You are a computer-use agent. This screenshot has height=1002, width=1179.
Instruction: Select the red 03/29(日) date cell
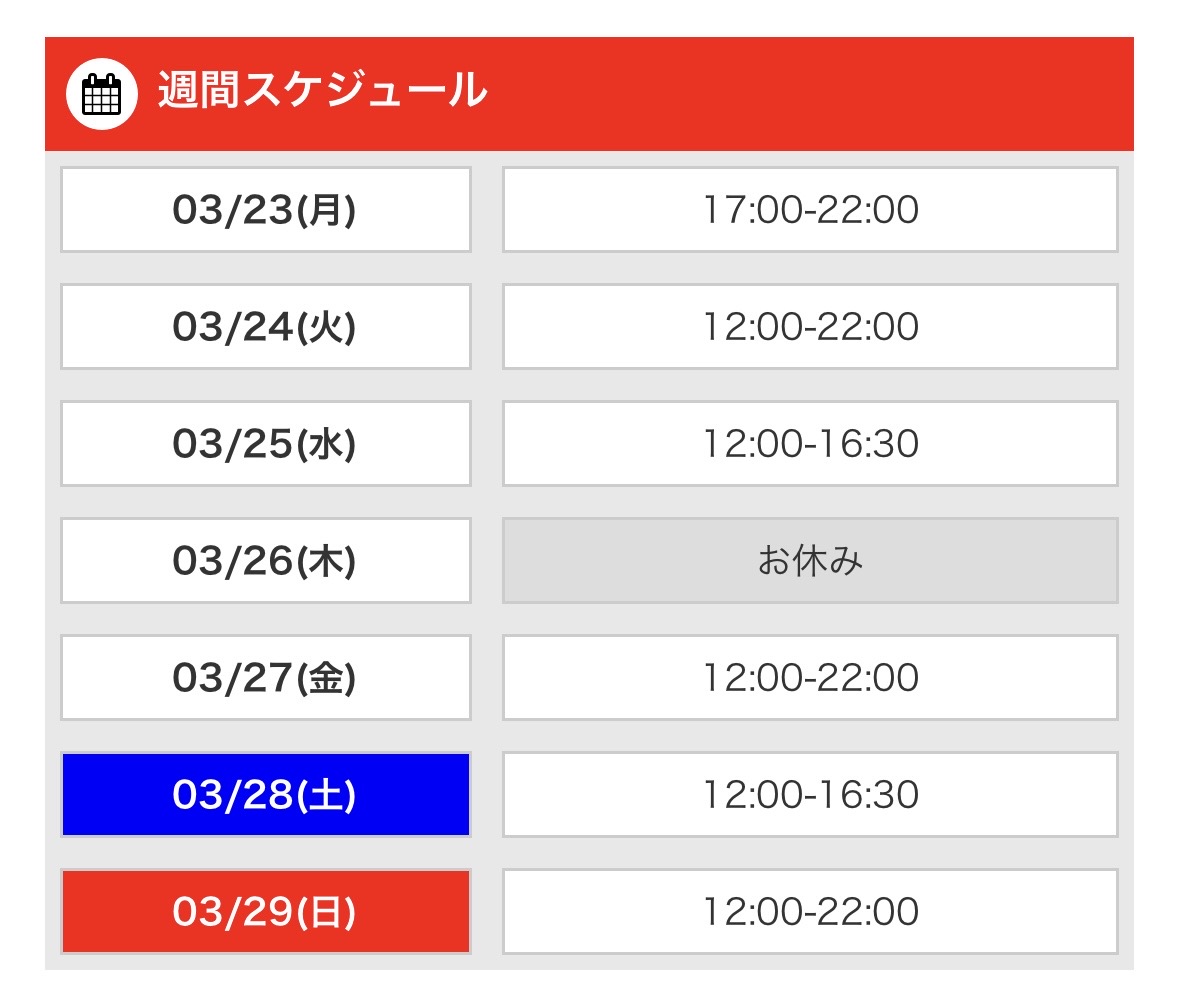pos(265,912)
